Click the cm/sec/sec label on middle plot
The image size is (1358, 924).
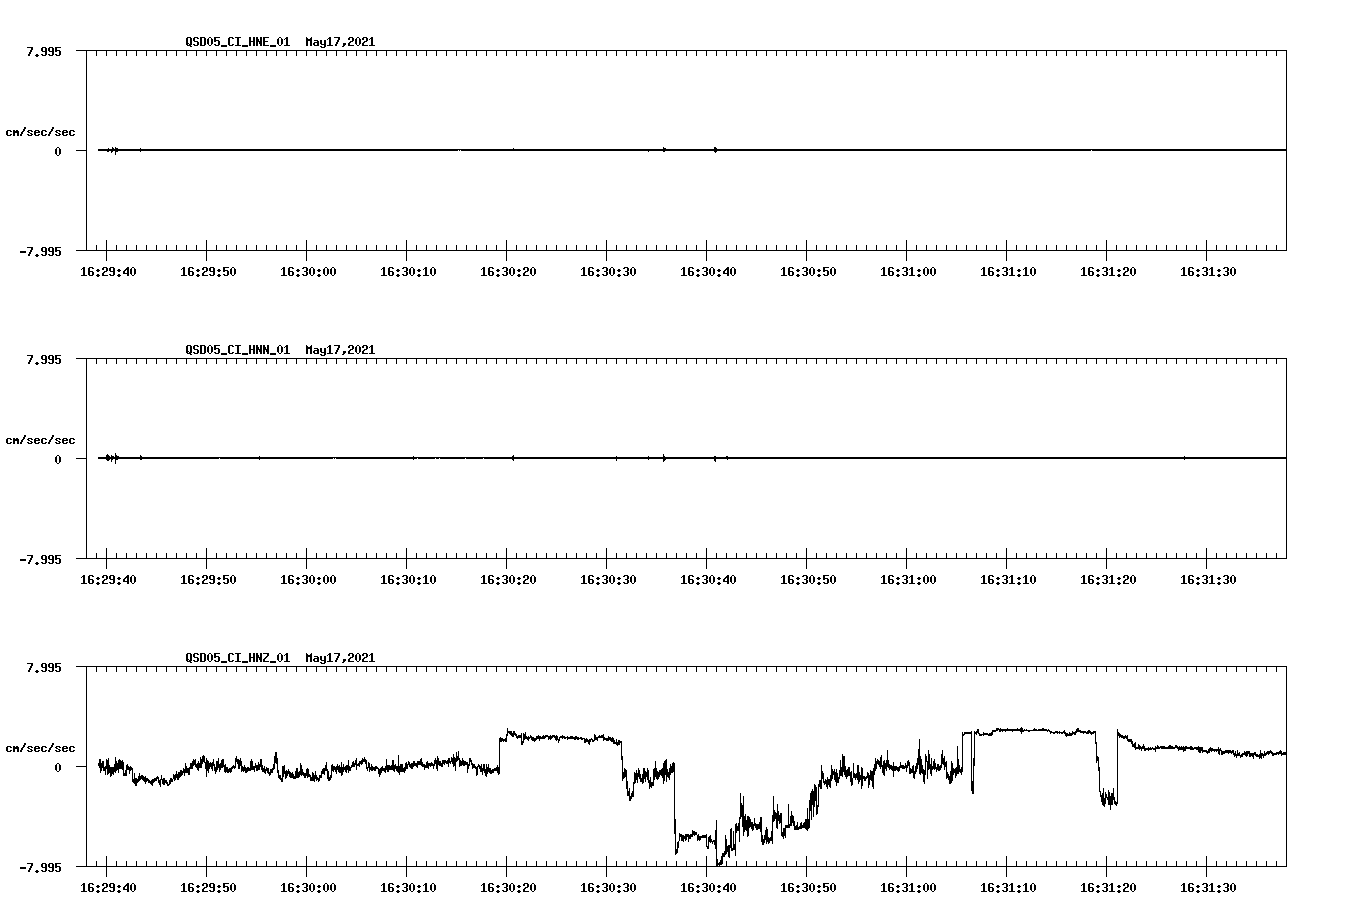(41, 439)
